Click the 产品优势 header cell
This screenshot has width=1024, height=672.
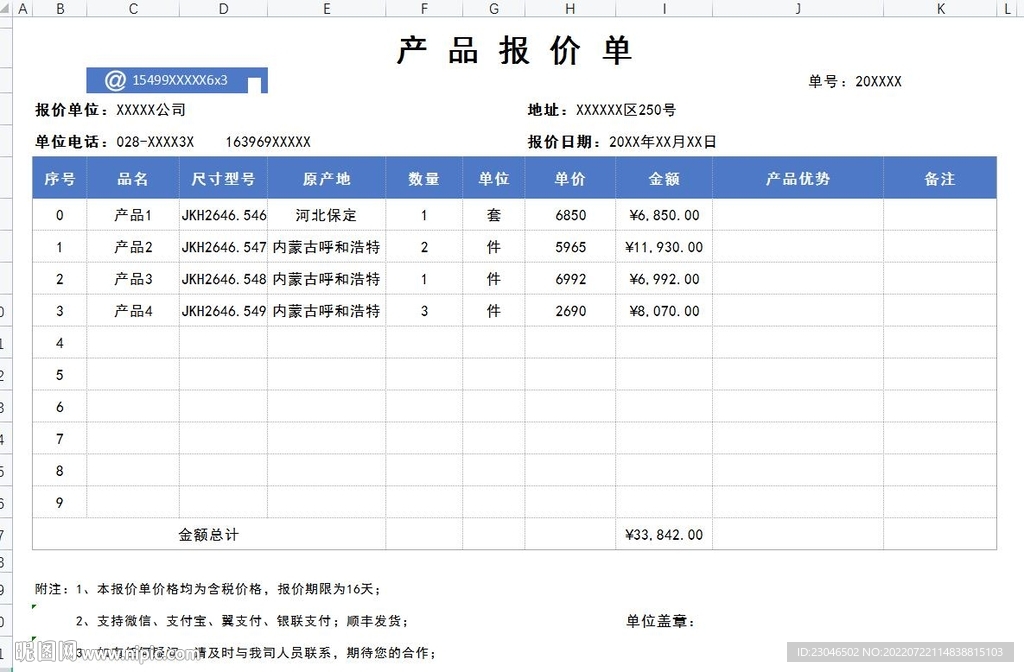coord(798,178)
